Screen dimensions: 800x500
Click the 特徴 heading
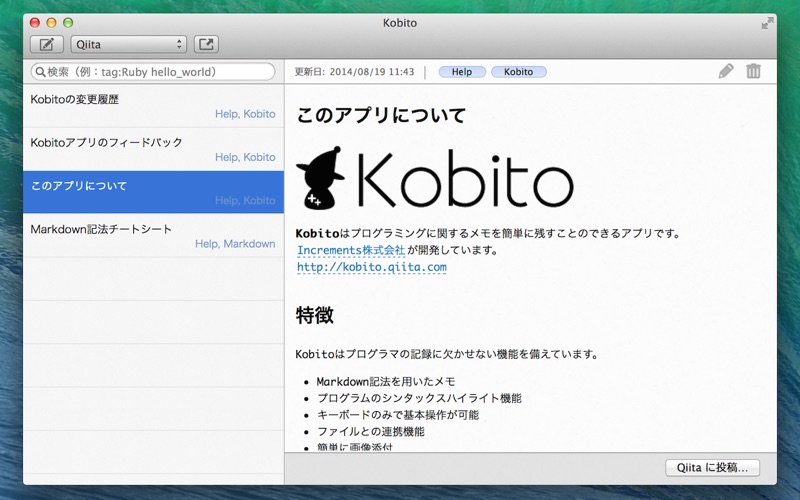point(315,315)
